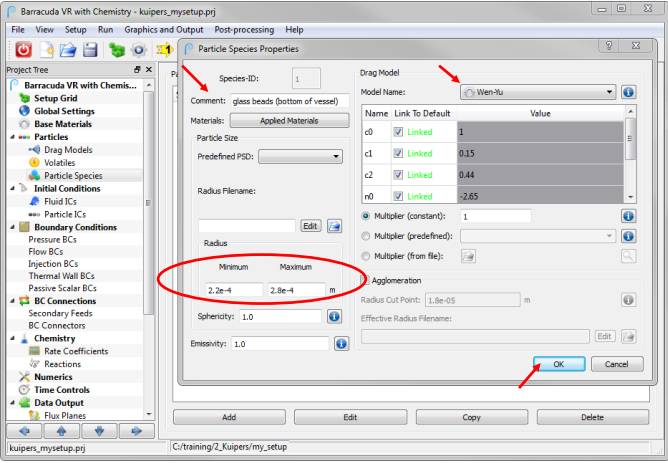Click the Applied Materials button
This screenshot has height=463, width=668.
tap(286, 120)
